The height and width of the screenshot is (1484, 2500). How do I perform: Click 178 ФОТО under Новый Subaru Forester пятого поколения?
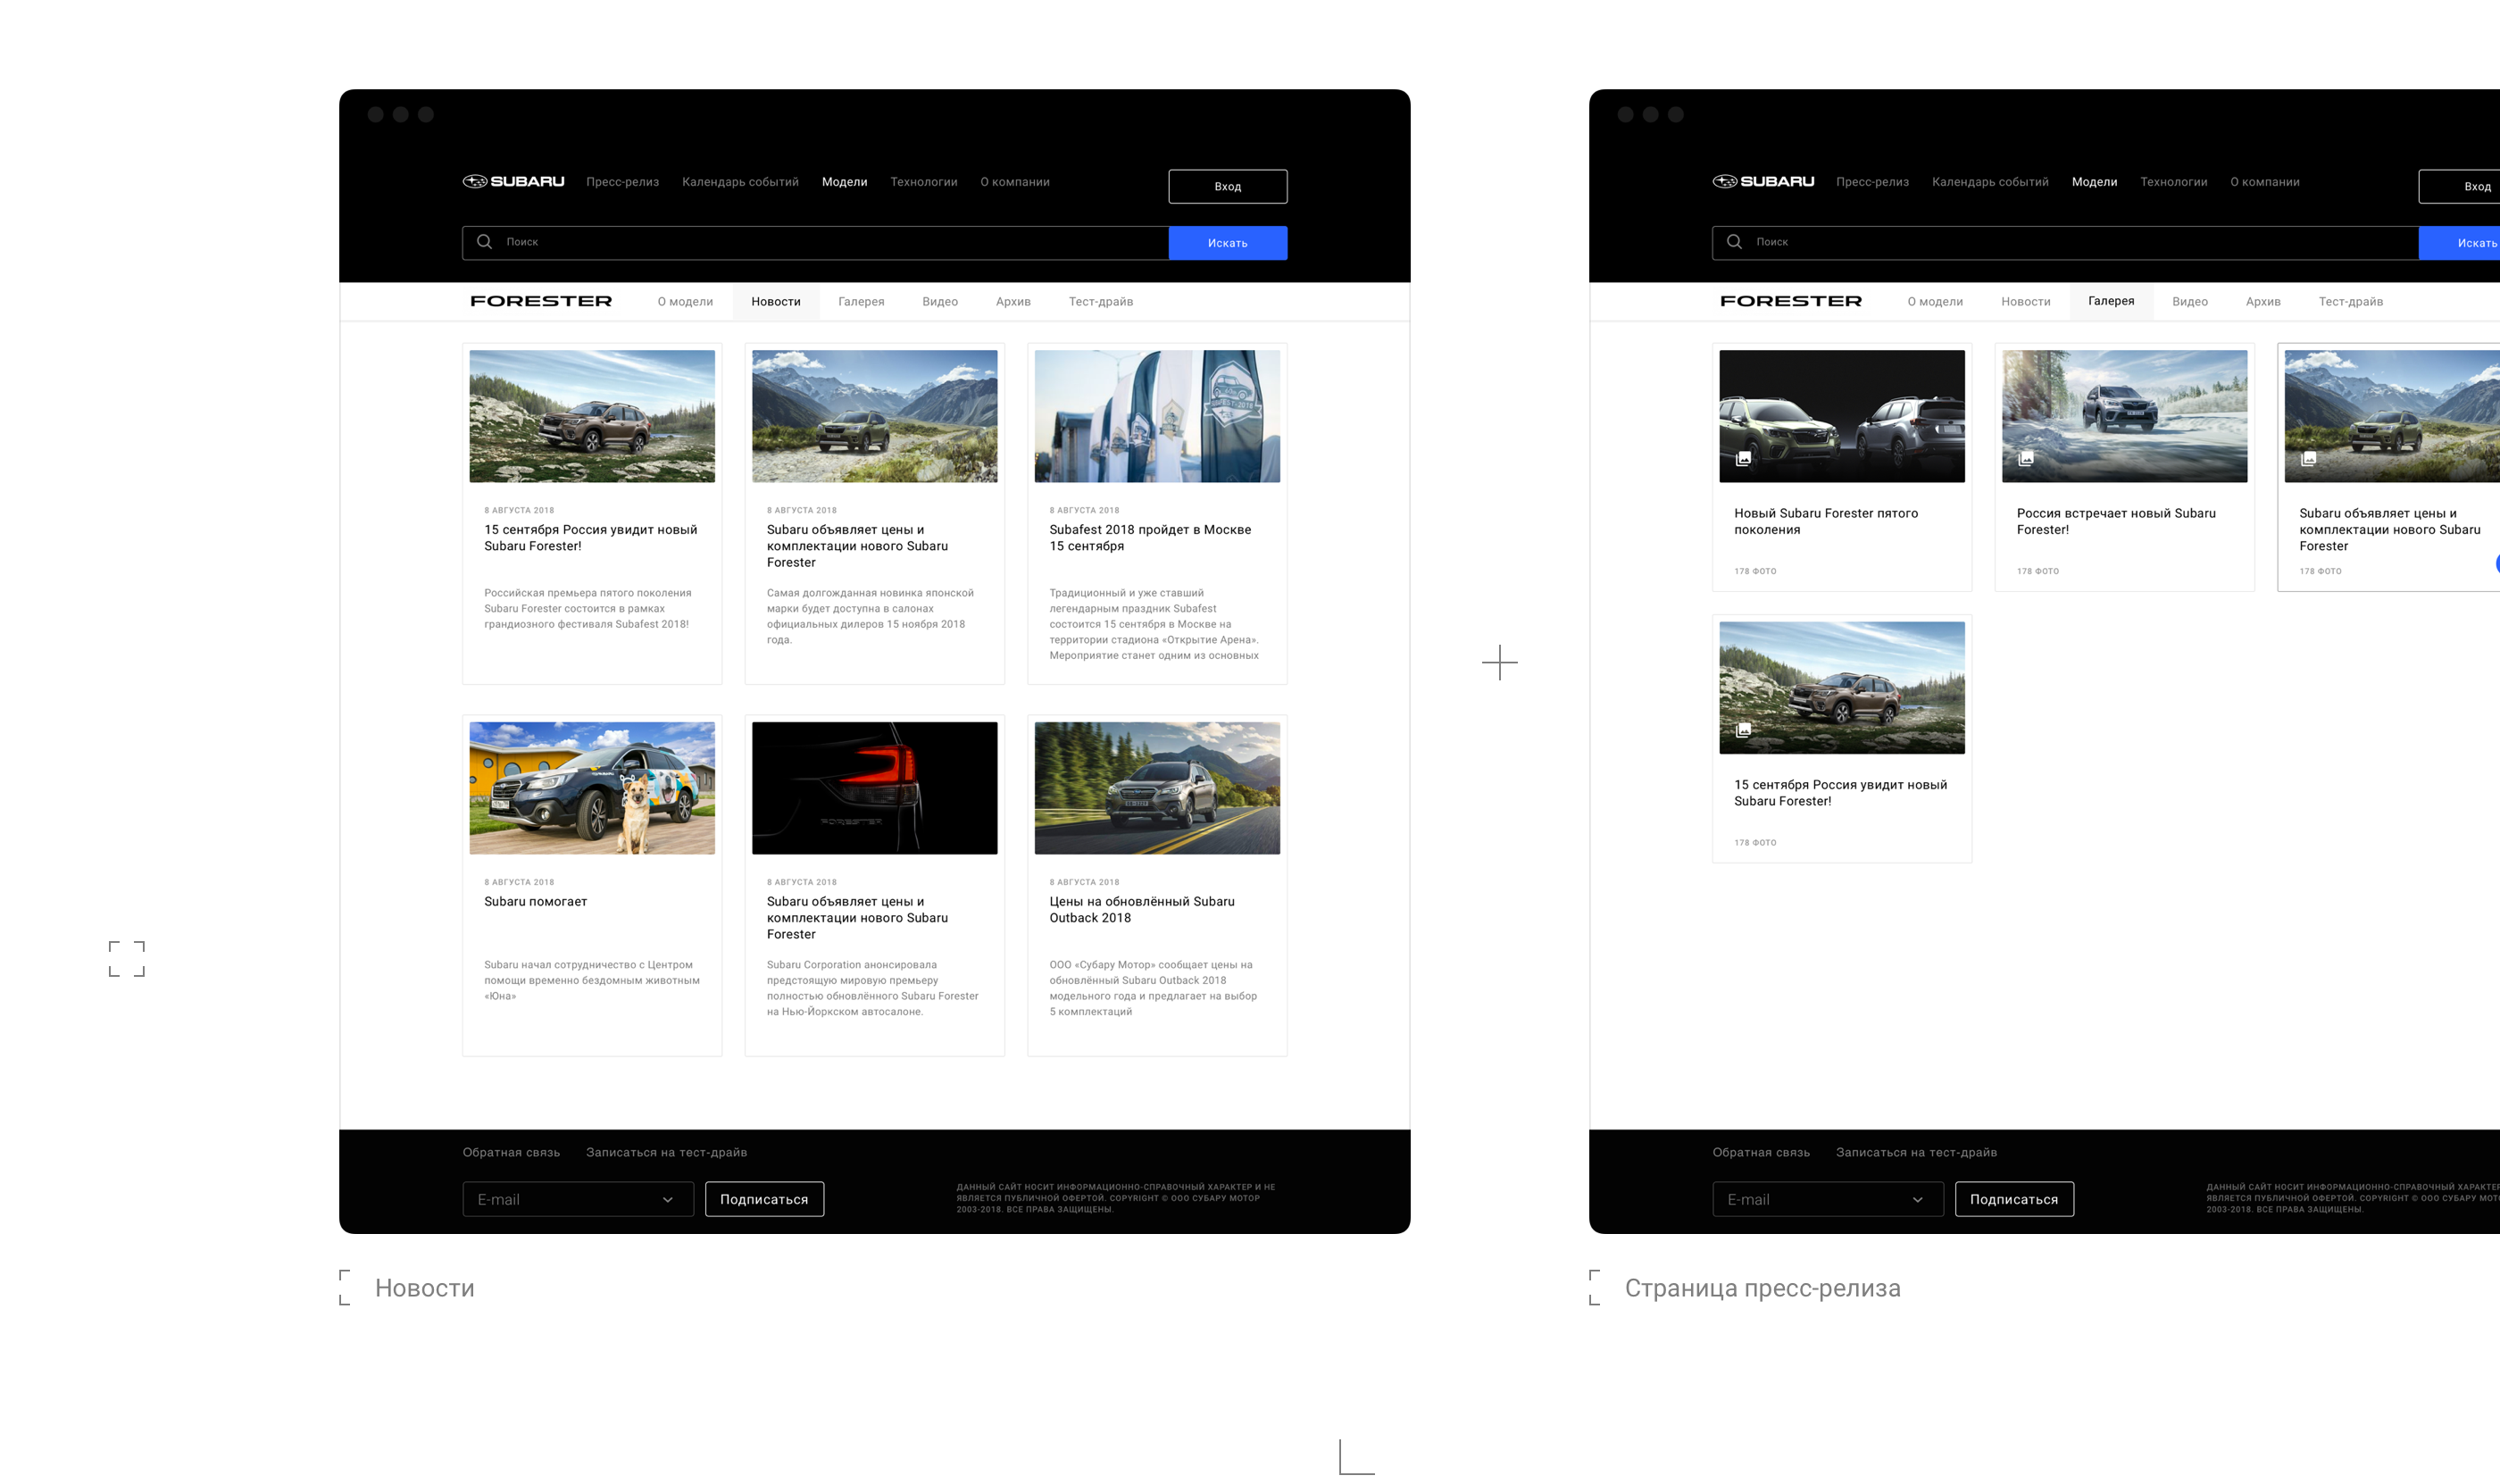click(1755, 572)
